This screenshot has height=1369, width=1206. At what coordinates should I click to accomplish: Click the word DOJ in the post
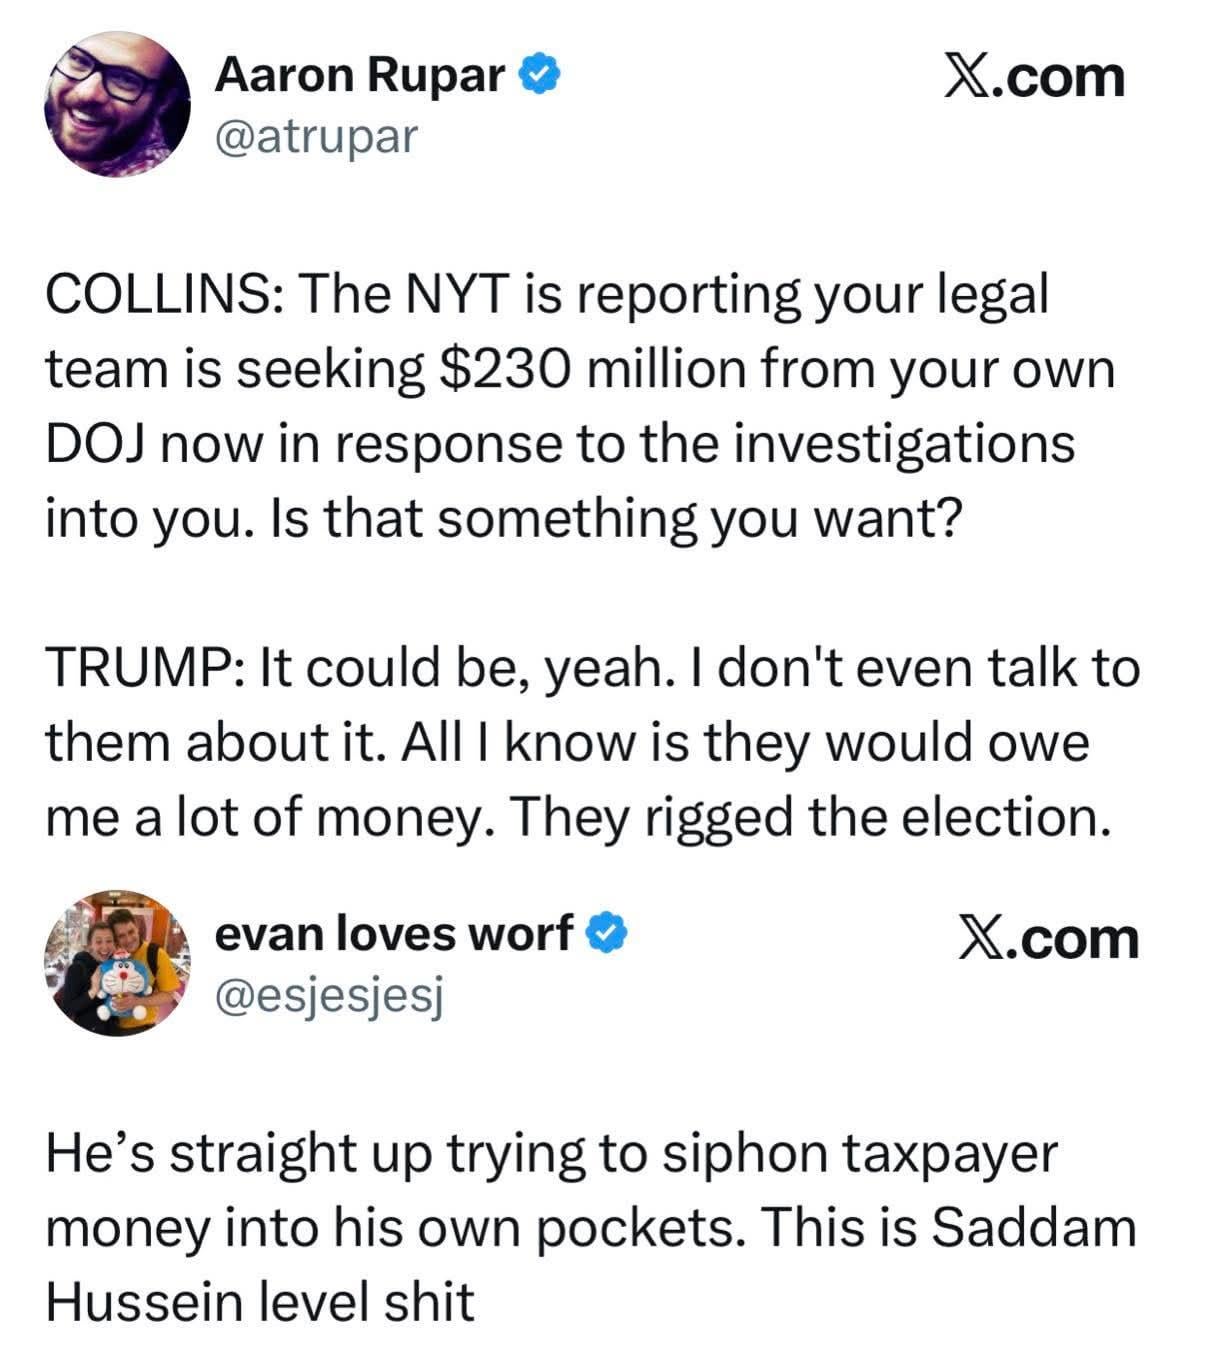coord(96,443)
